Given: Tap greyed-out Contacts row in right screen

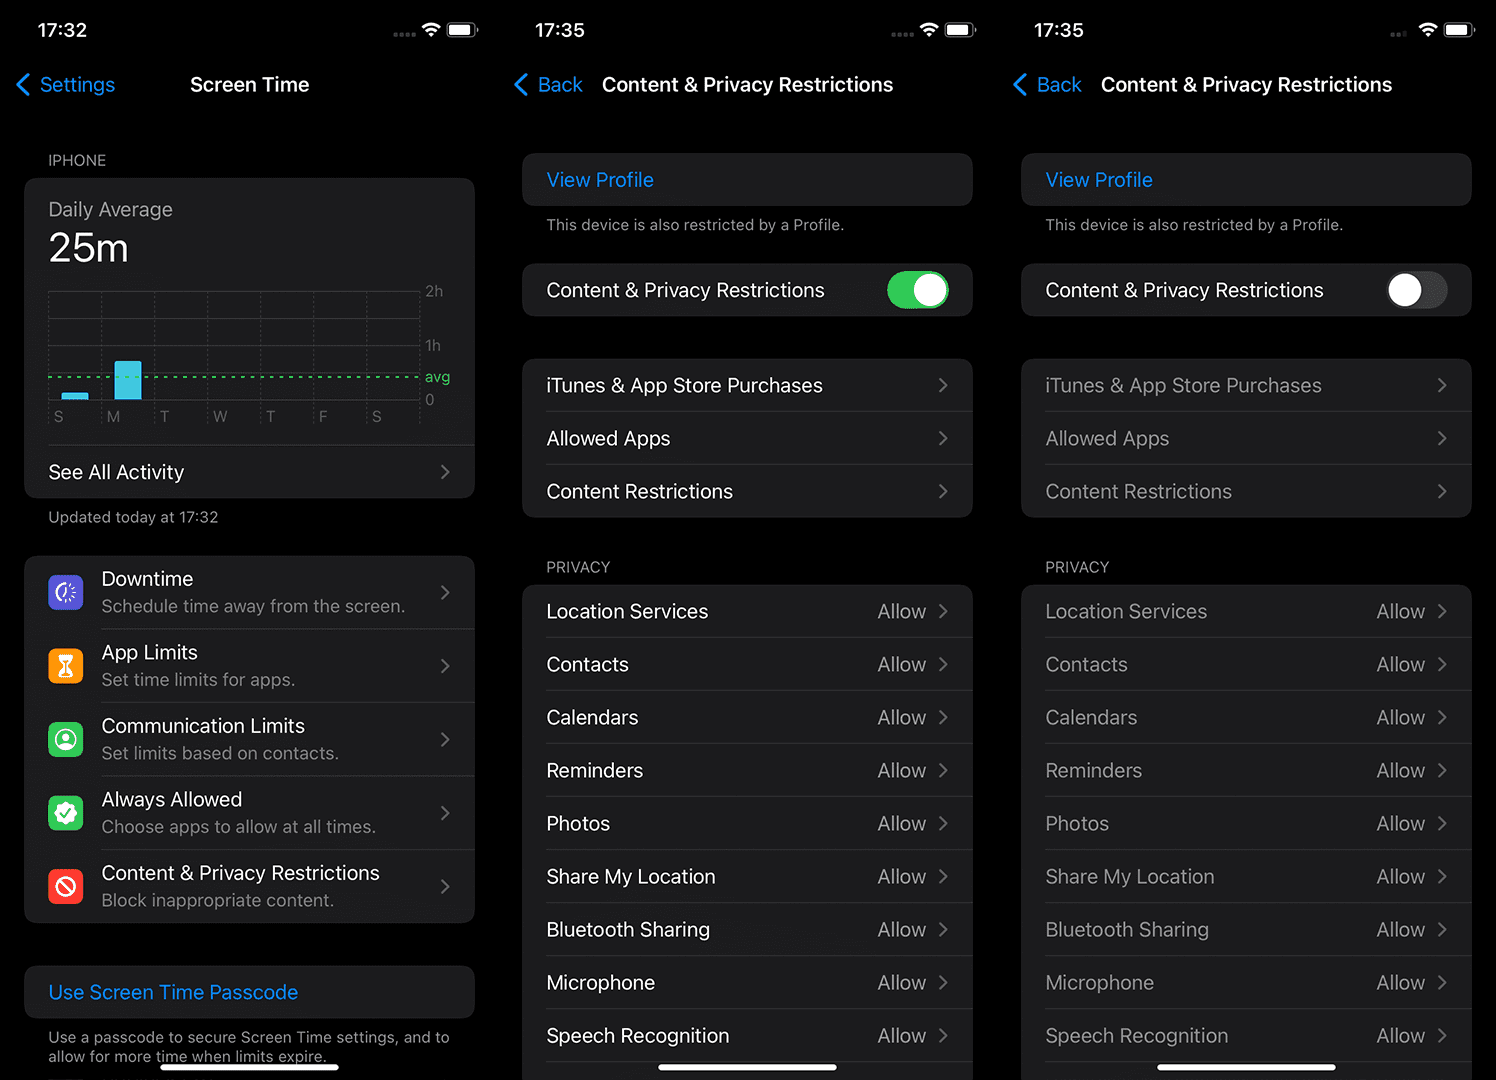Looking at the screenshot, I should tap(1246, 664).
